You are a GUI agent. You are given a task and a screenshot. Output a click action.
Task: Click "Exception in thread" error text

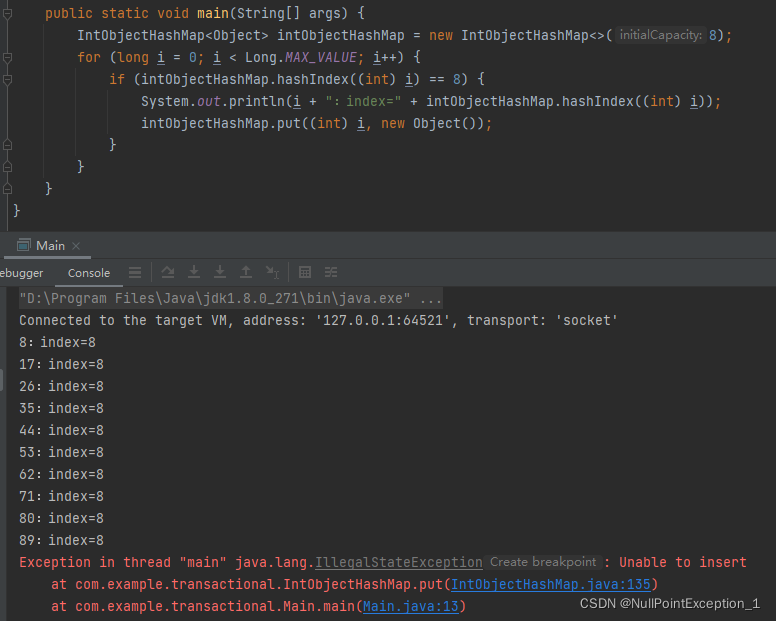pos(95,563)
